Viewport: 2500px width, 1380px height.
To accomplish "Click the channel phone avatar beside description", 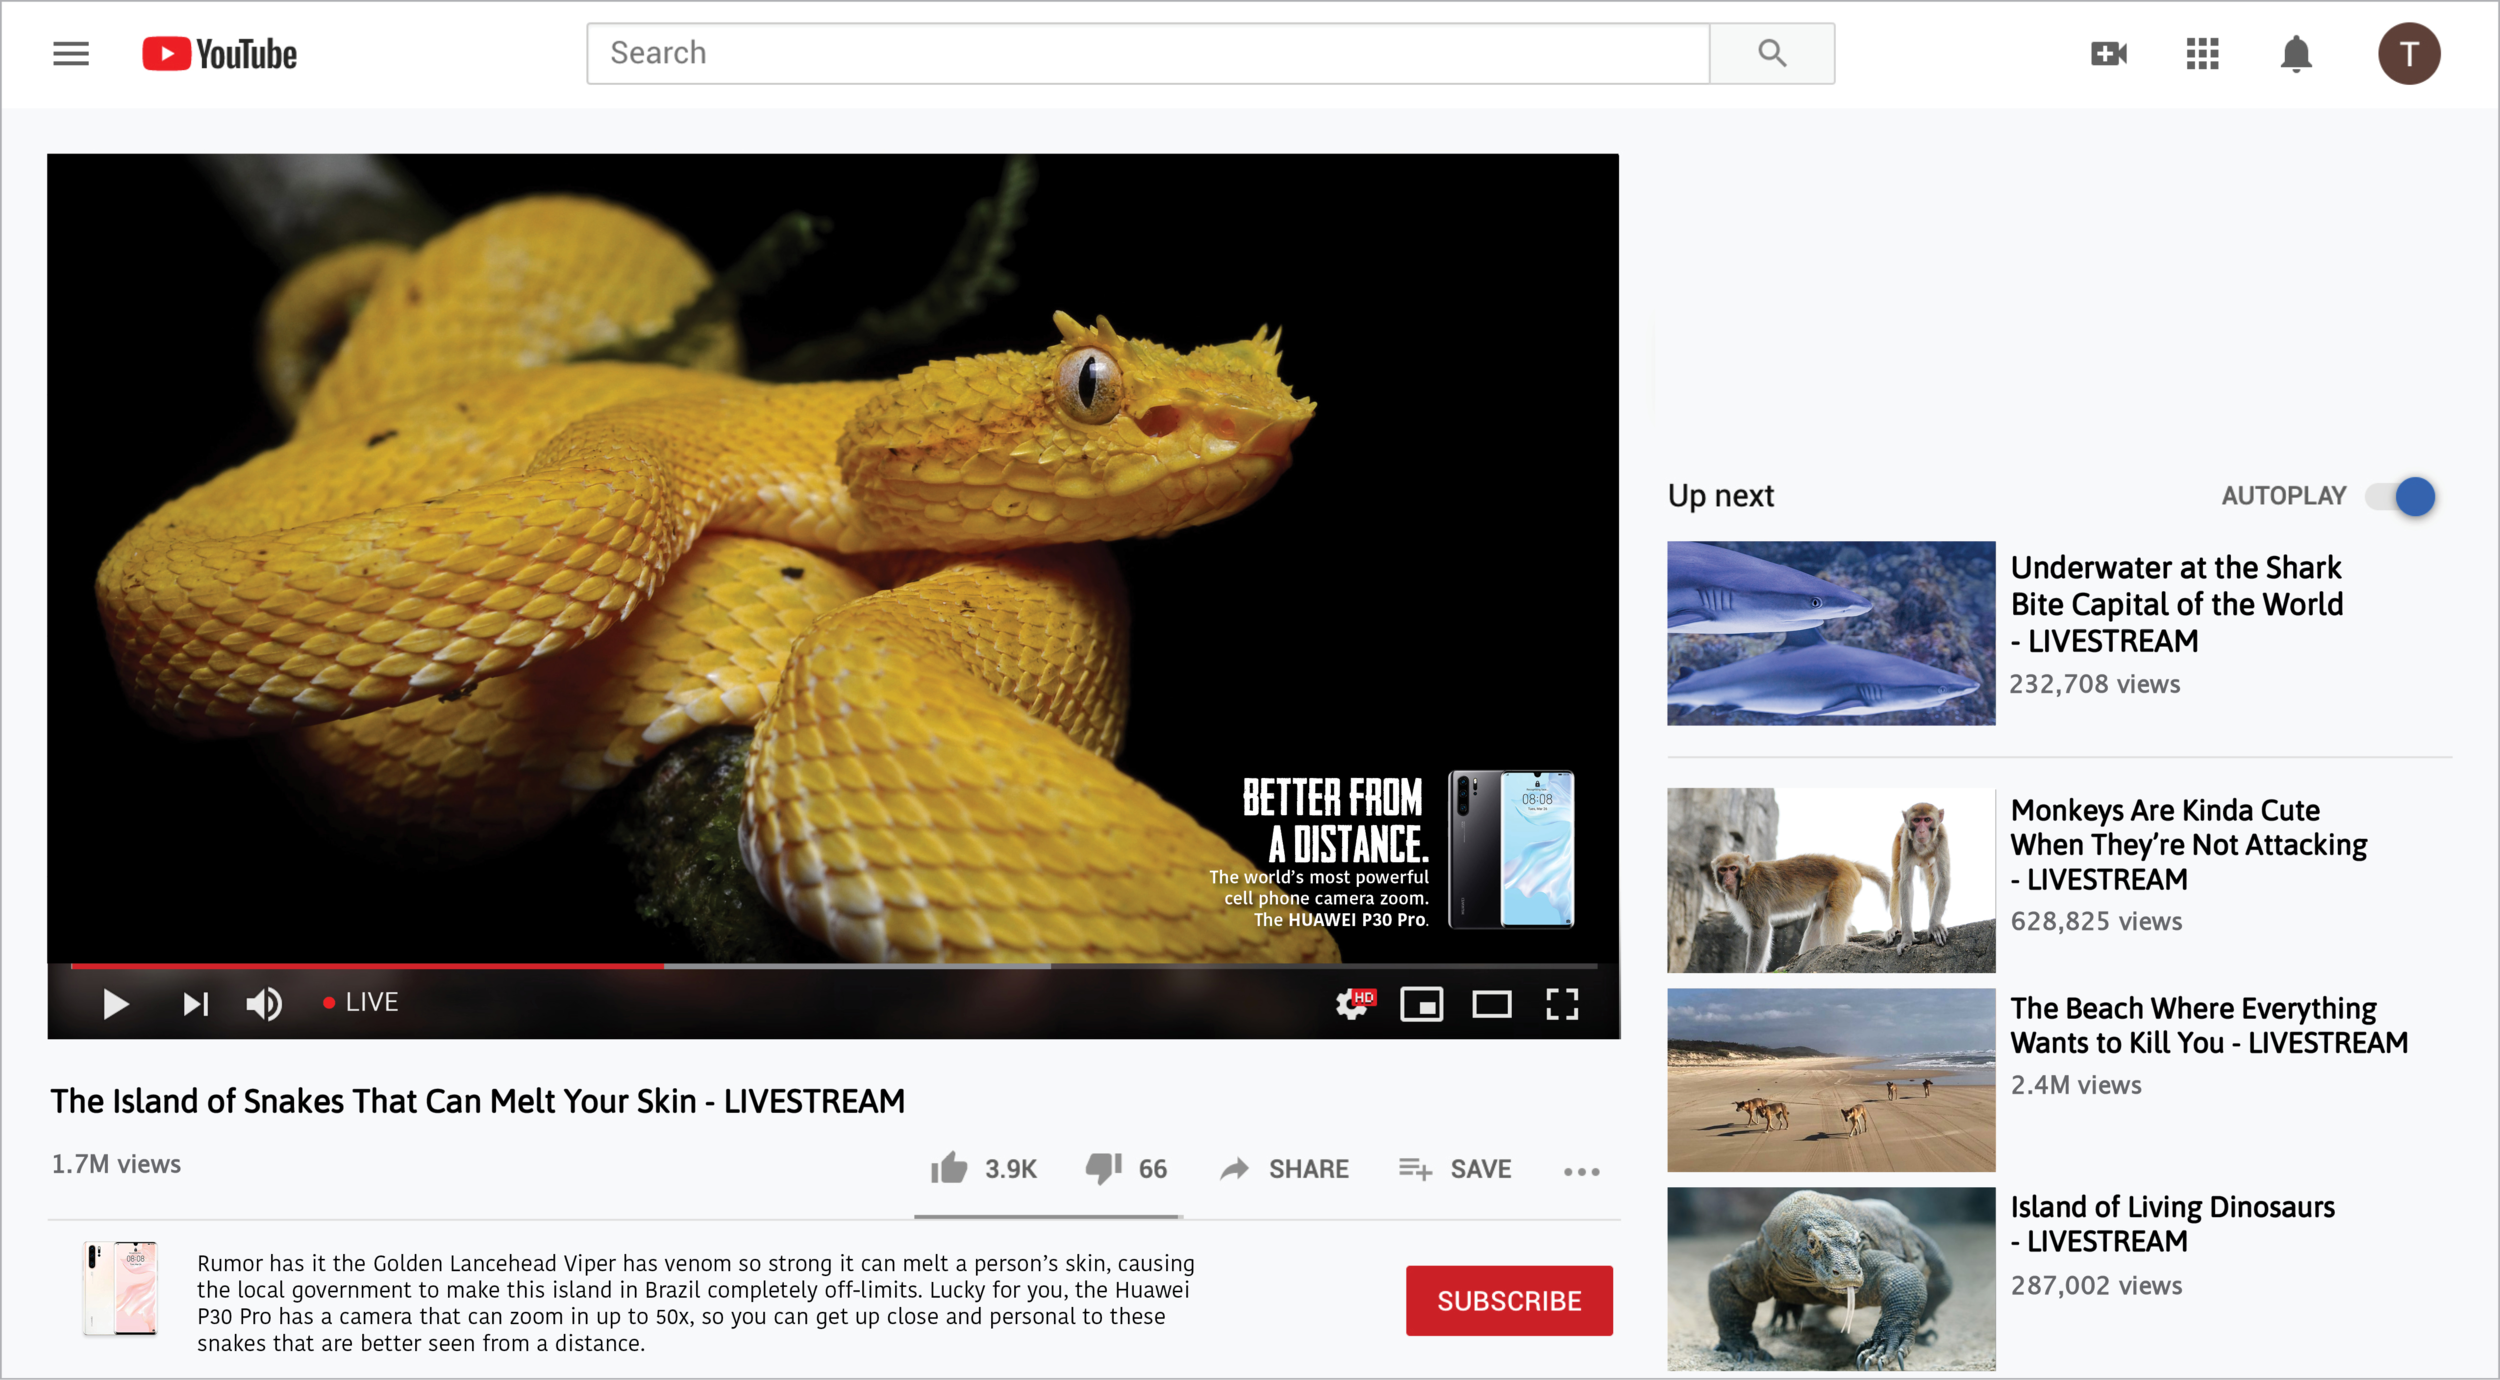I will click(121, 1289).
